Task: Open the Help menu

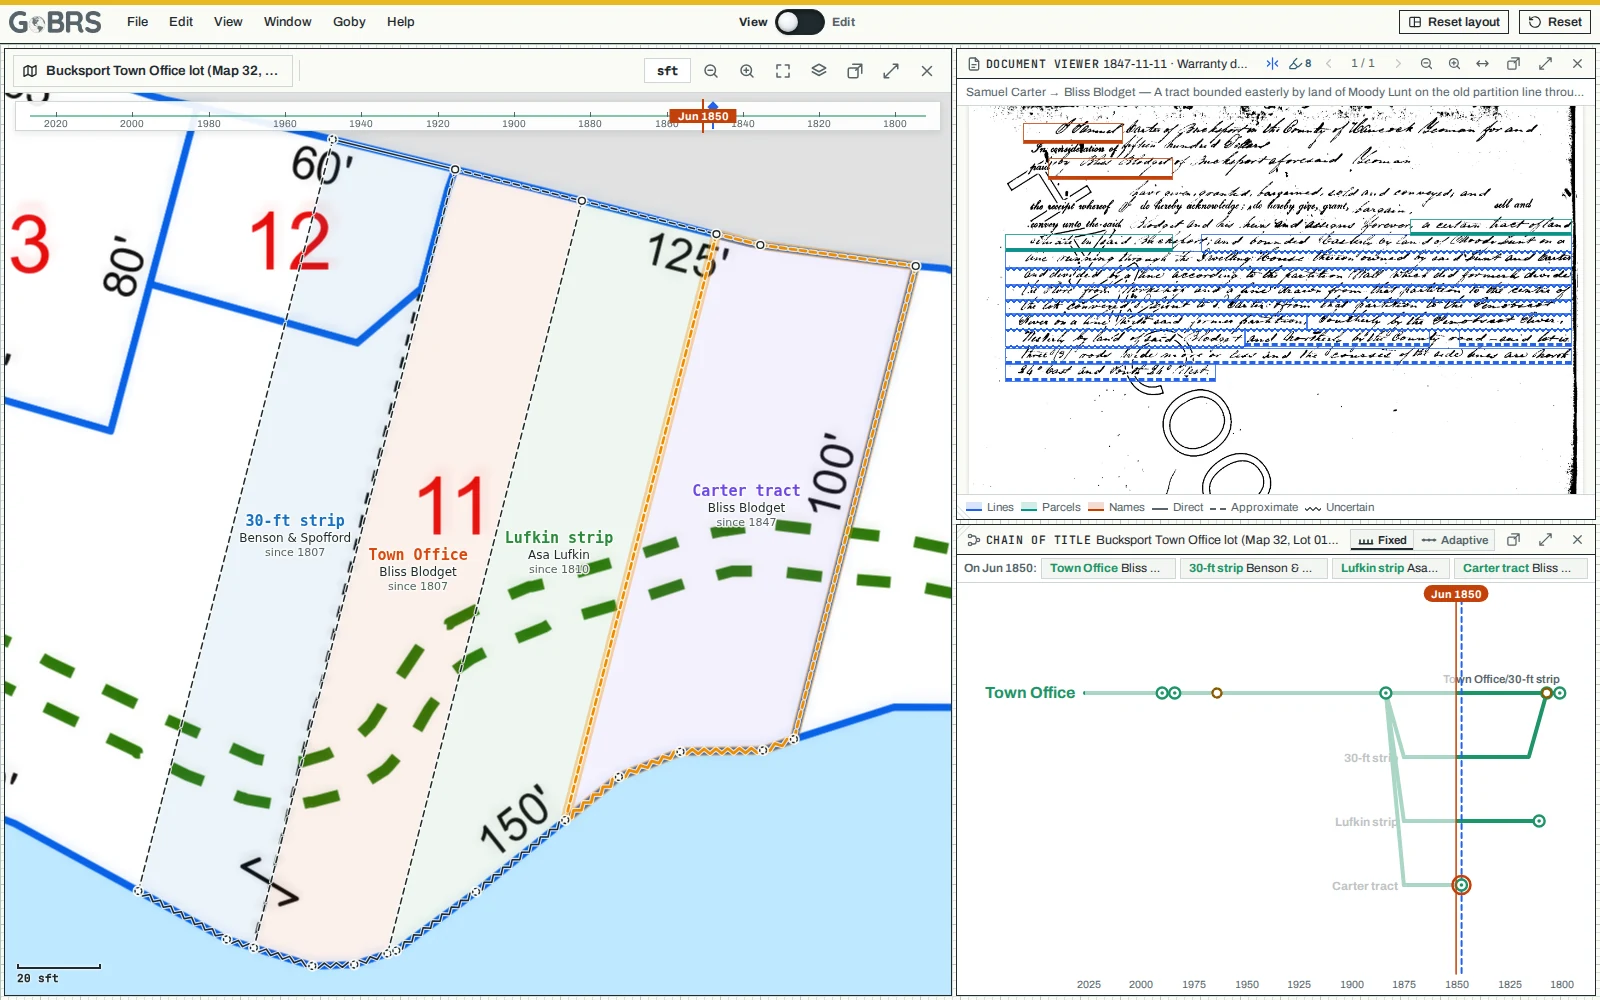Action: pos(401,22)
